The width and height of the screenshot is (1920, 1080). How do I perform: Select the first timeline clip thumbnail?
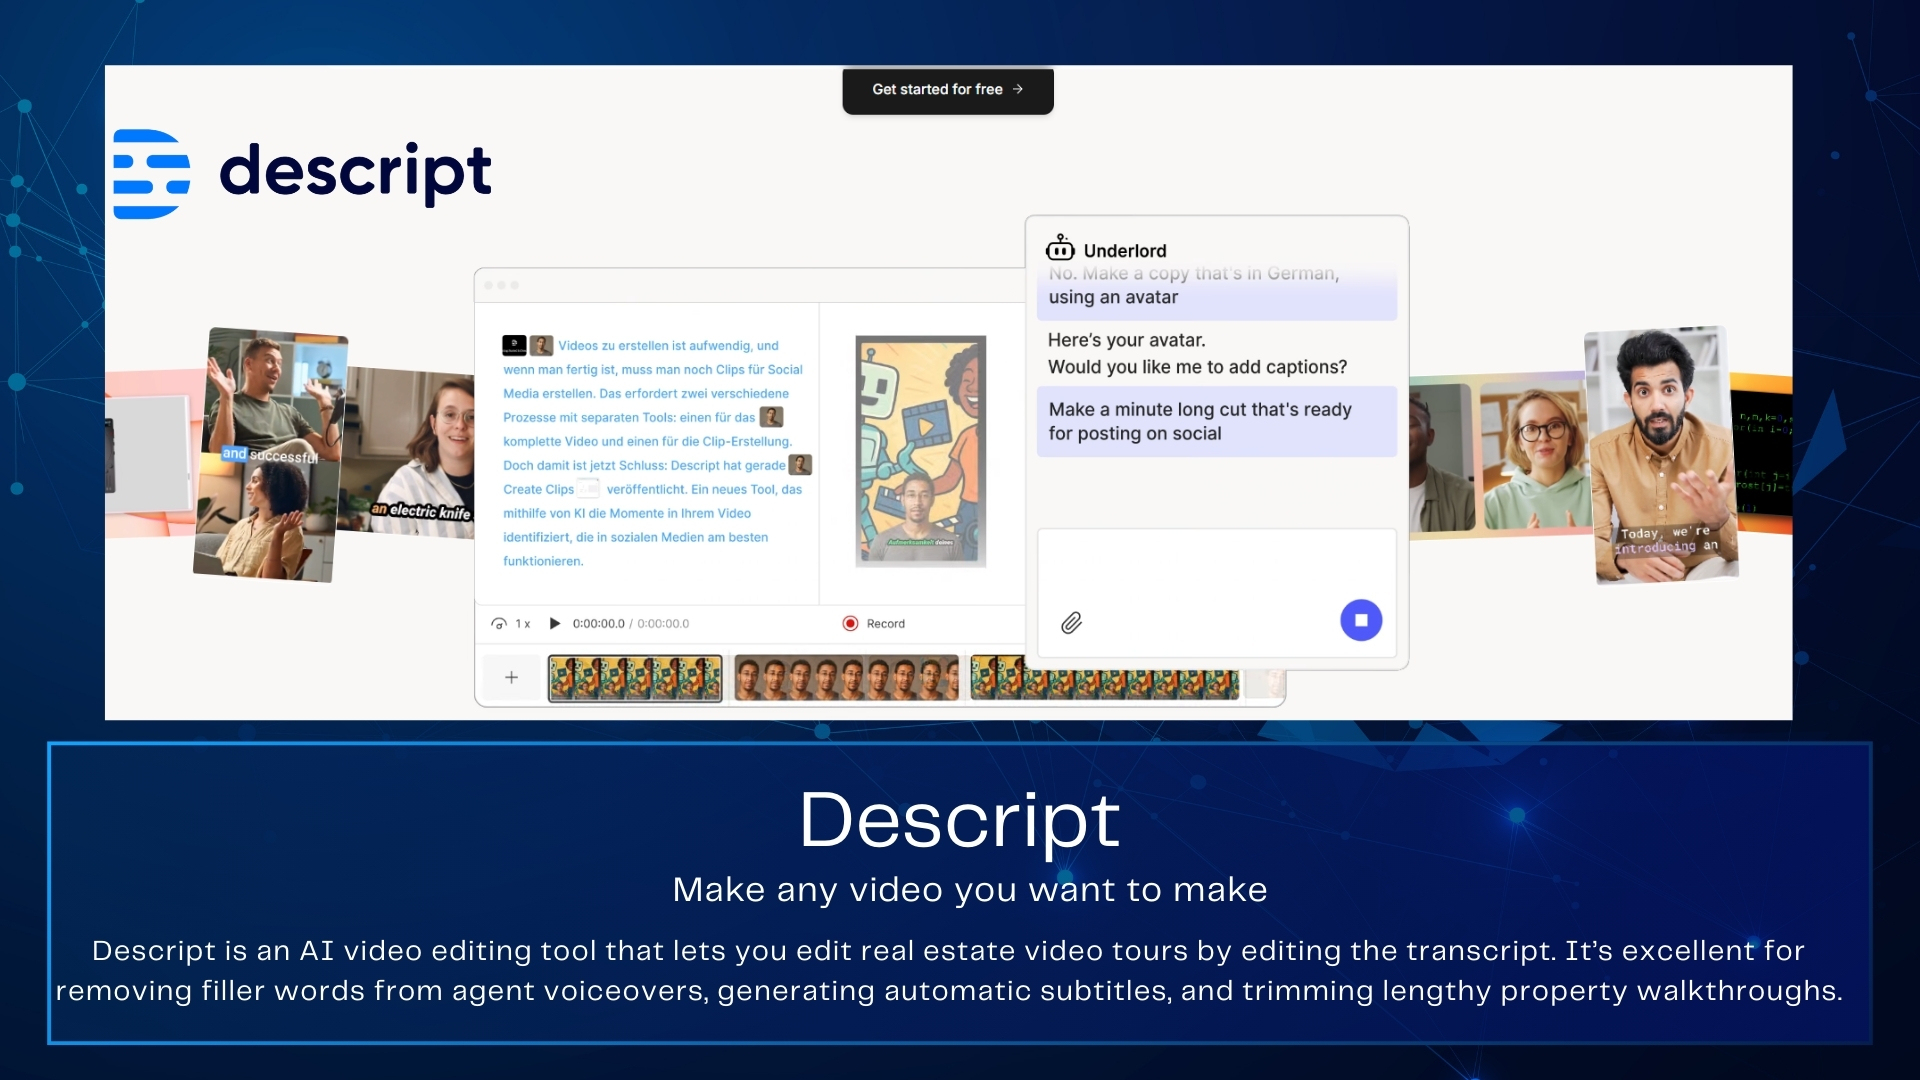pos(635,678)
